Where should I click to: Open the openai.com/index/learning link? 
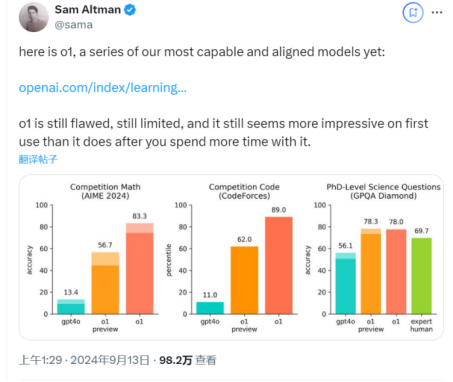point(103,88)
